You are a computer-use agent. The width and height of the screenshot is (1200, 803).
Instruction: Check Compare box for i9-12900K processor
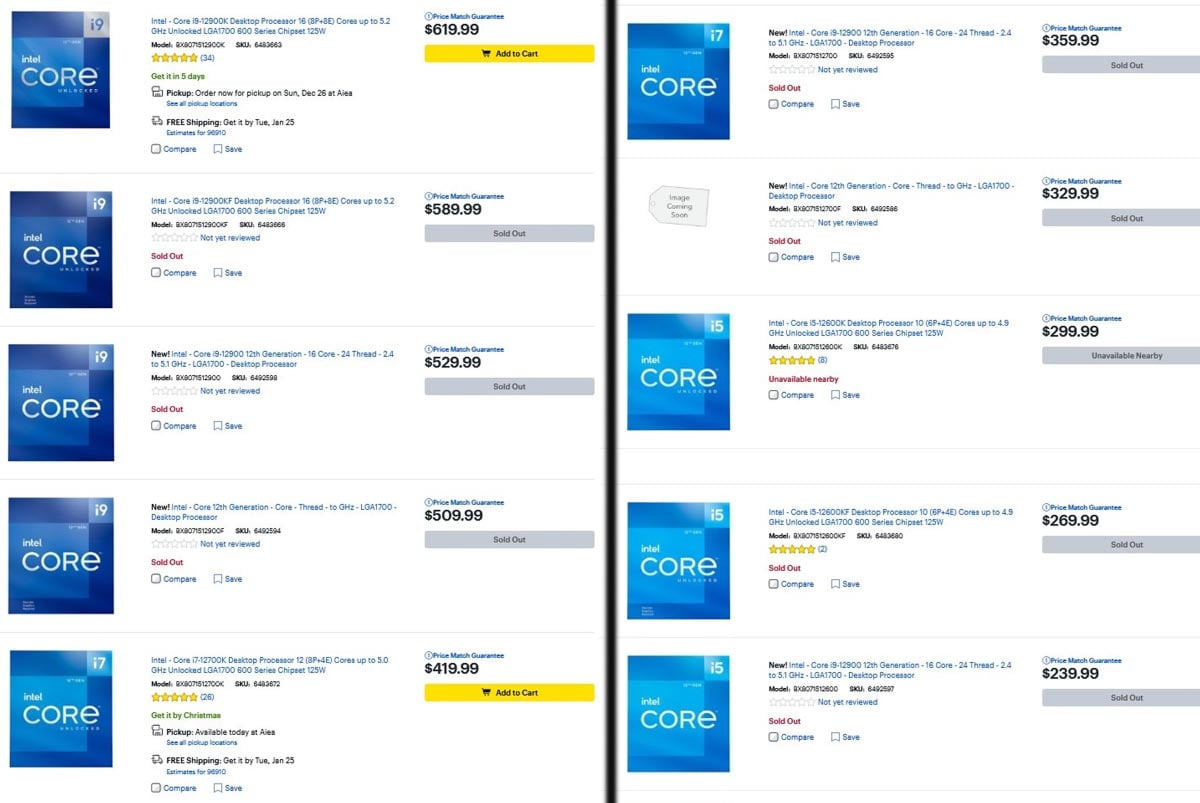click(156, 149)
